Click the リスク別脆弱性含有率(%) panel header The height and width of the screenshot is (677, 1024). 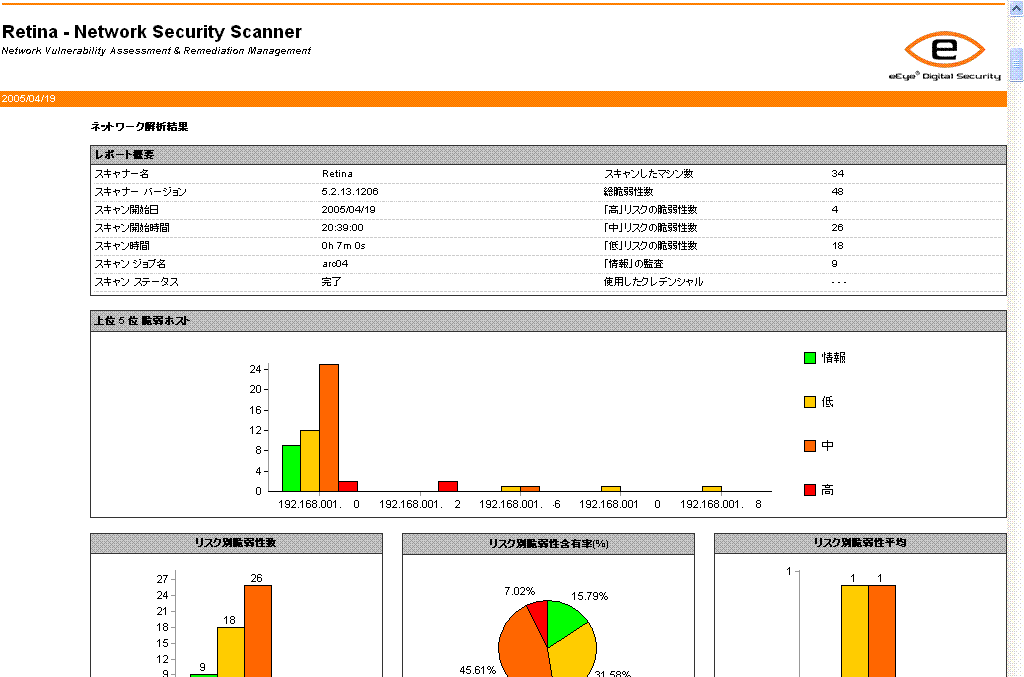click(x=549, y=543)
